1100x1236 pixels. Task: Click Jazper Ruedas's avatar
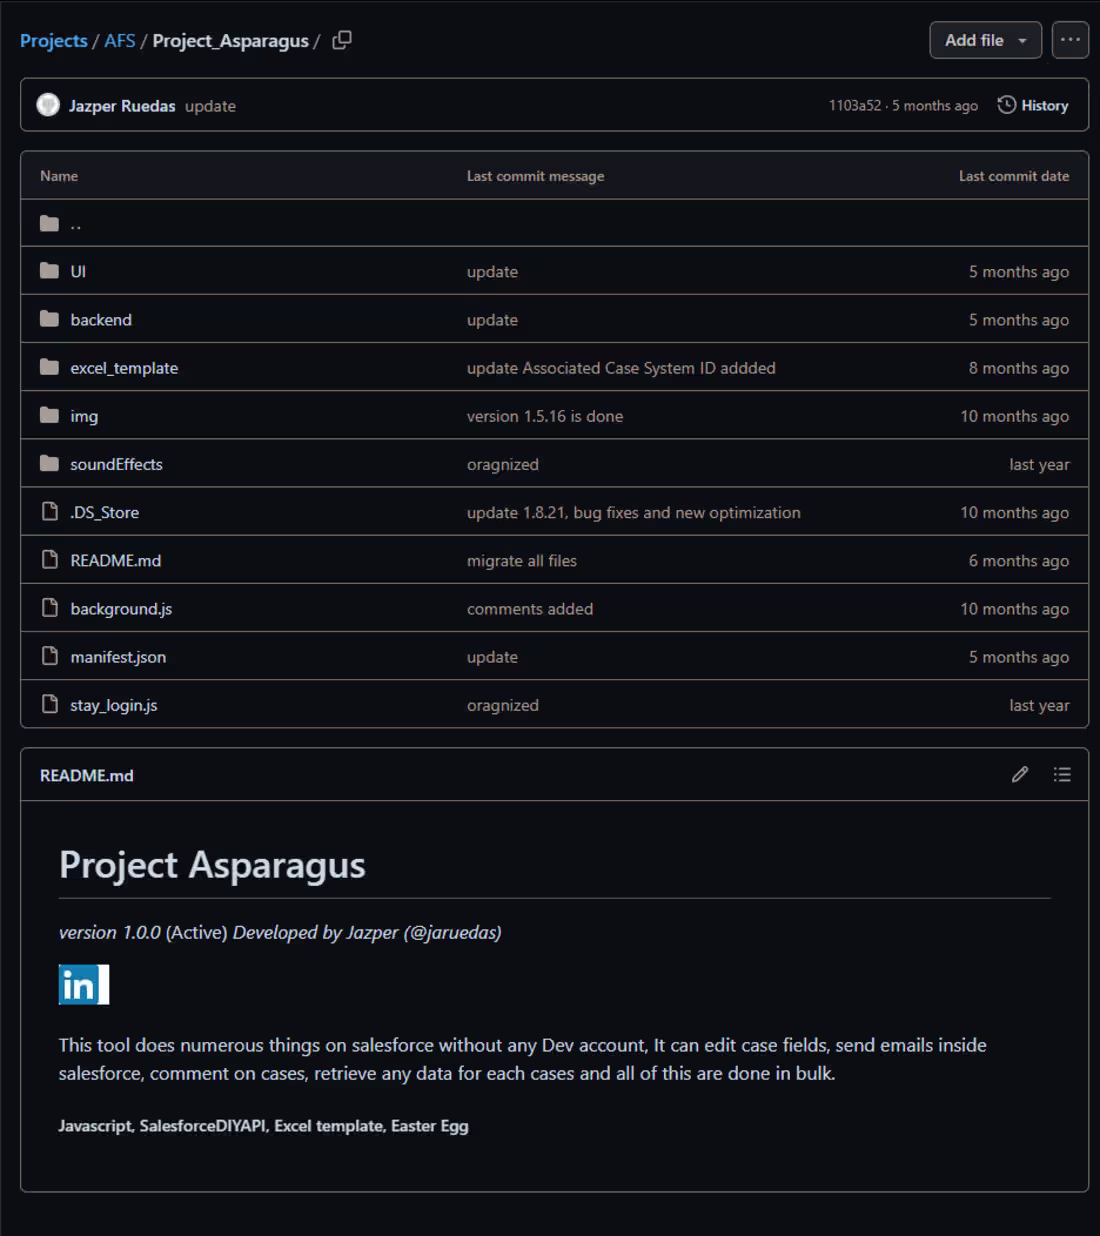47,104
